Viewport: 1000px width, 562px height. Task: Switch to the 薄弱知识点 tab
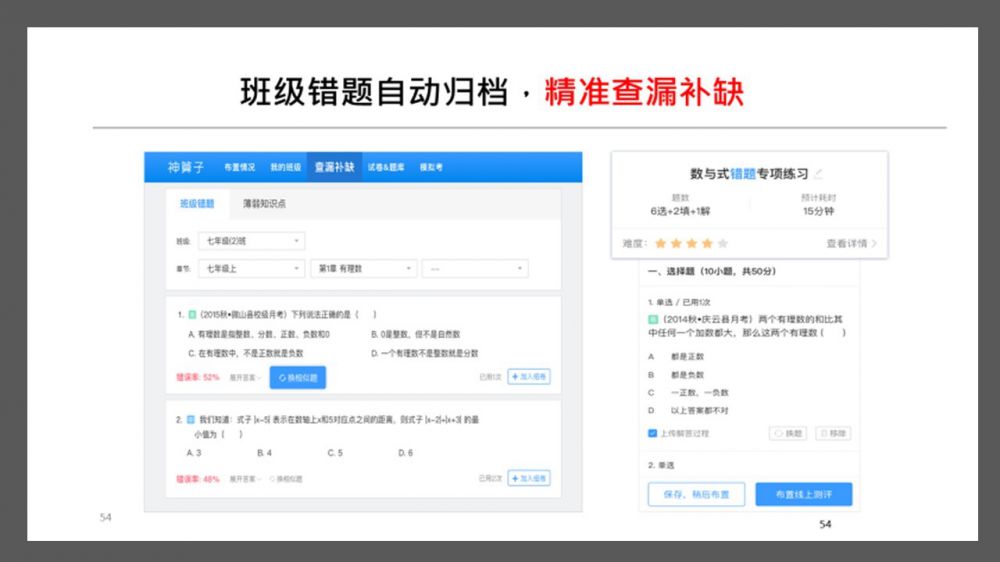coord(264,203)
